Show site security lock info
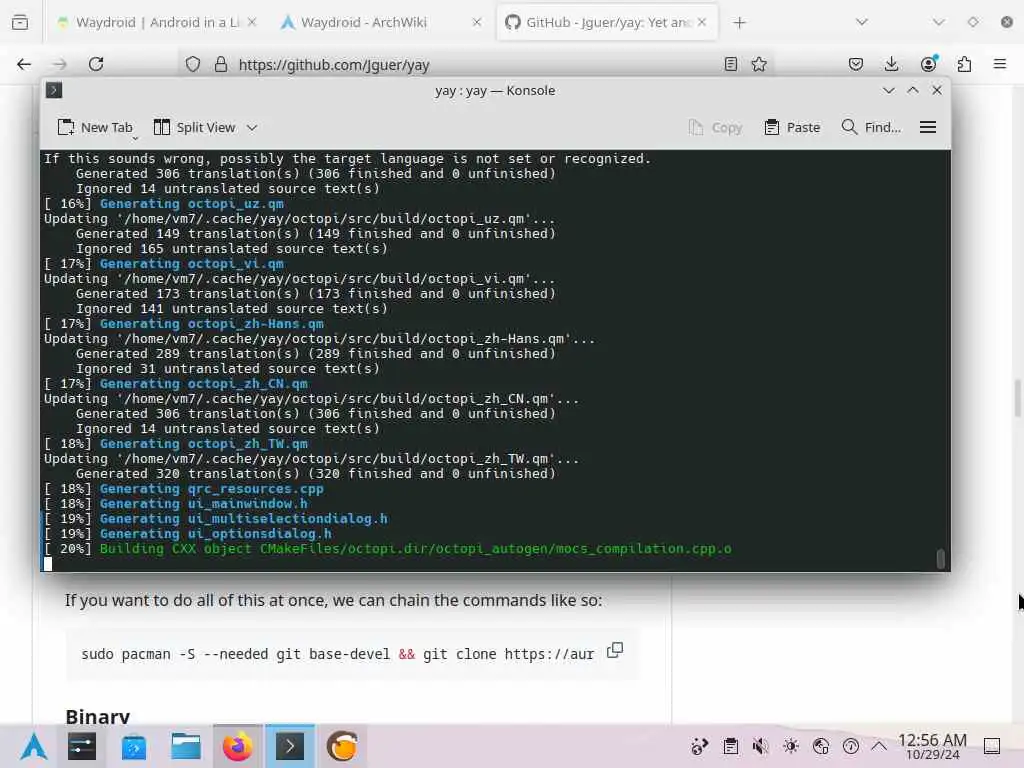 click(x=221, y=64)
